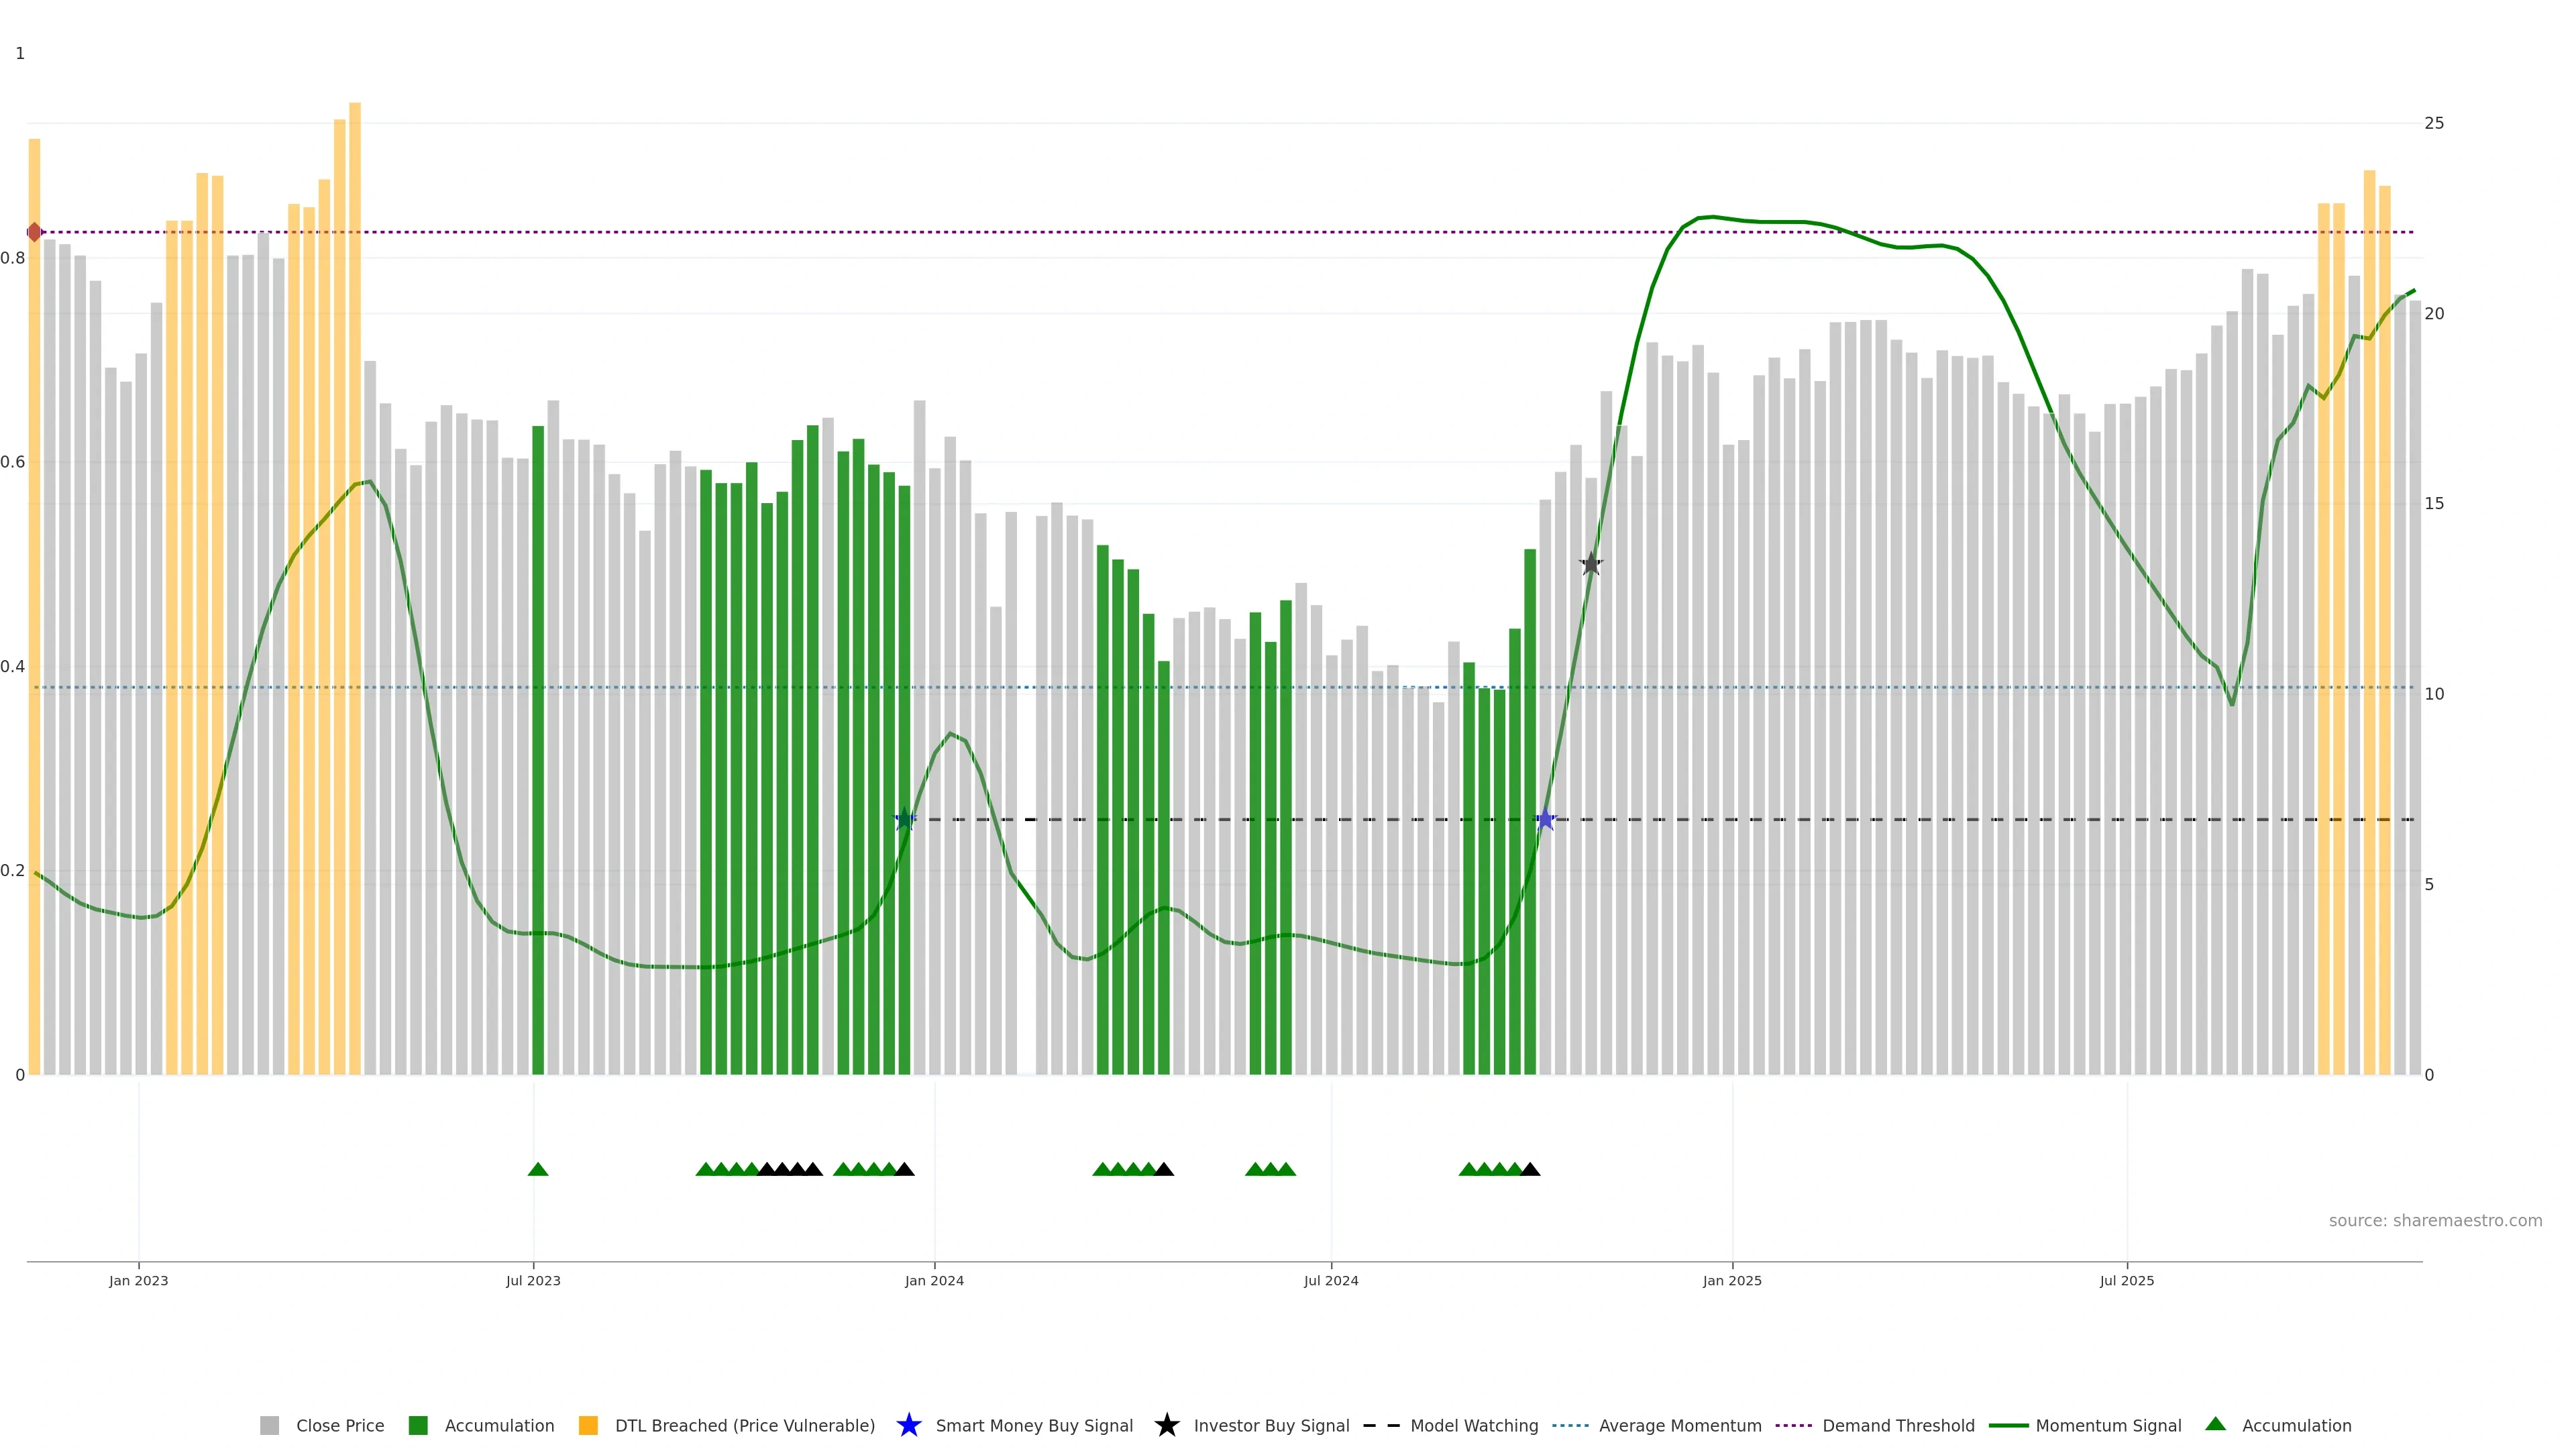Click lone green triangle at July 2023
The image size is (2576, 1449).
pyautogui.click(x=537, y=1169)
